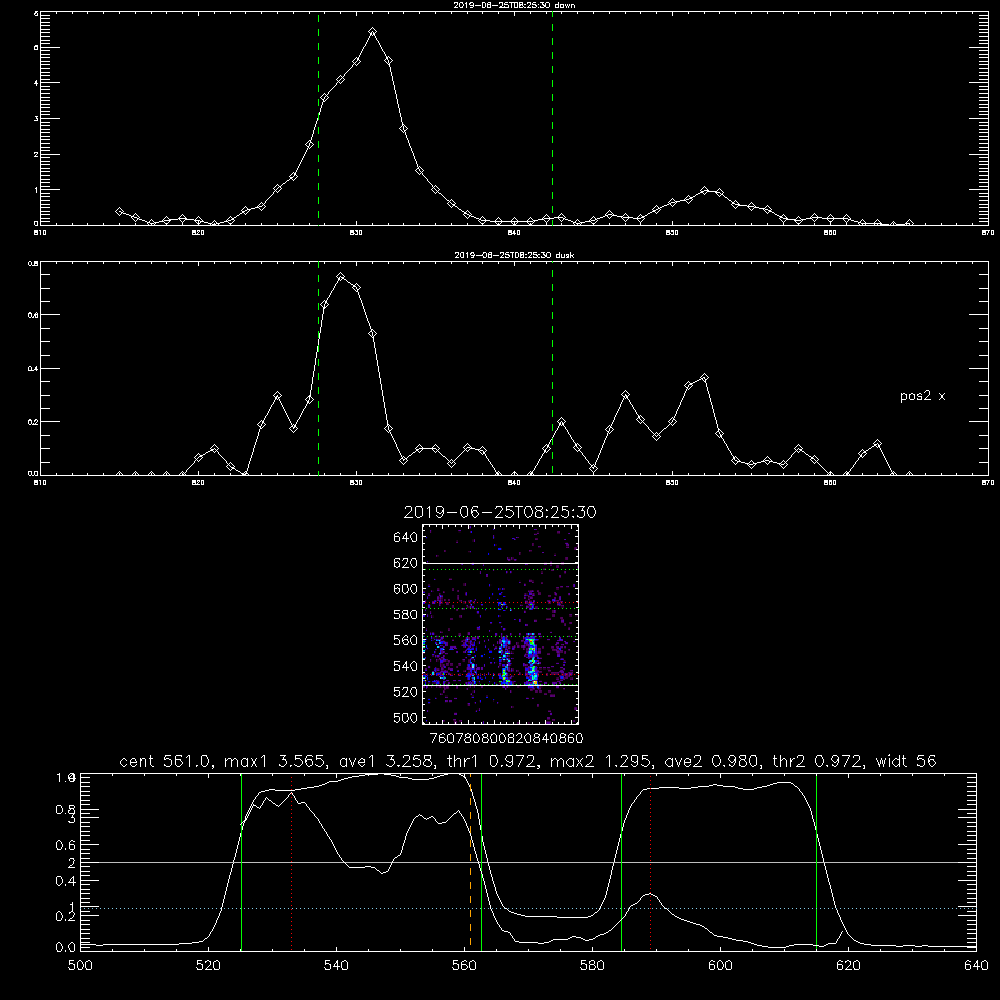Click the '4' y-axis label of the dawn plot
Screen dimensions: 1000x1000
click(x=36, y=83)
